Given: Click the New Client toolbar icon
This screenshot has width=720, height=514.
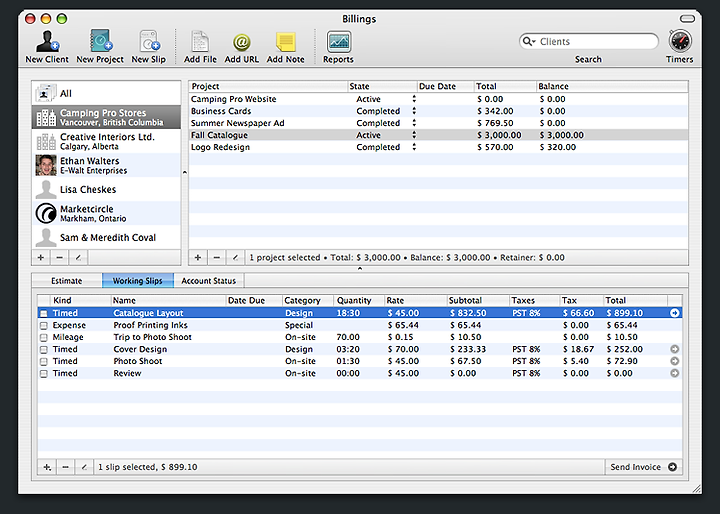Looking at the screenshot, I should click(47, 41).
